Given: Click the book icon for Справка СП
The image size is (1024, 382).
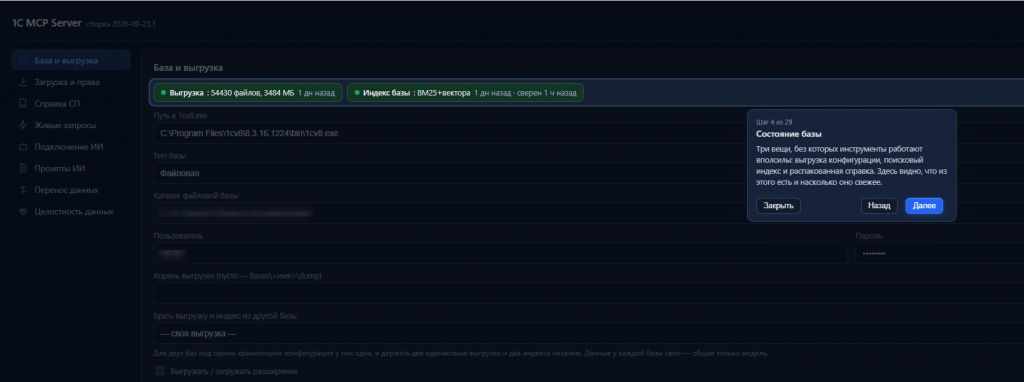Looking at the screenshot, I should tap(23, 104).
